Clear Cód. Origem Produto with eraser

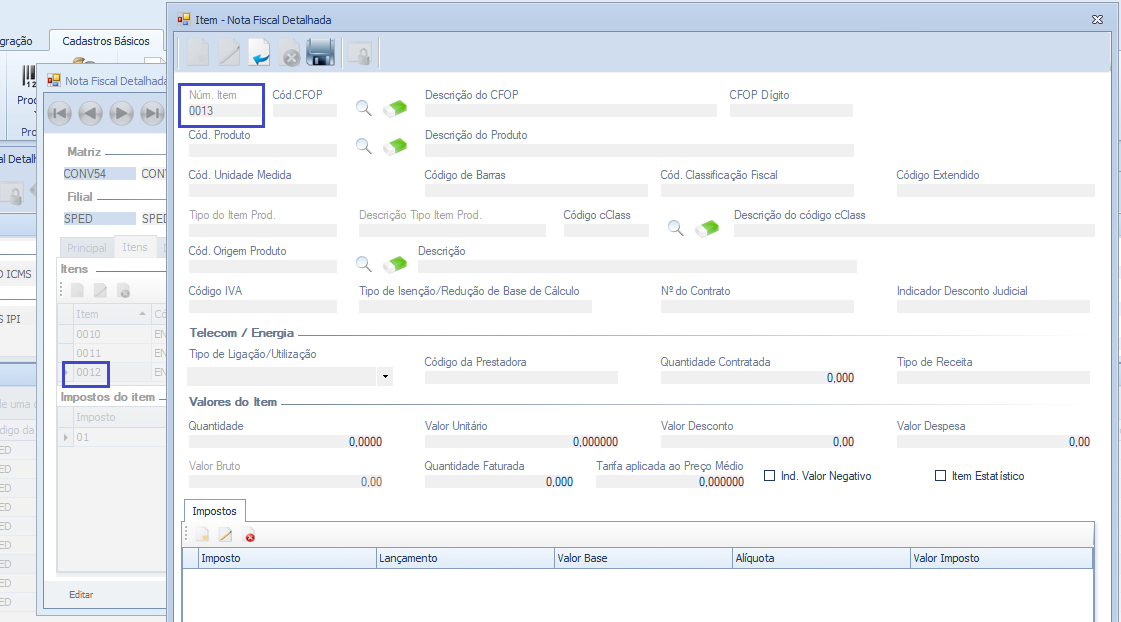(x=395, y=264)
